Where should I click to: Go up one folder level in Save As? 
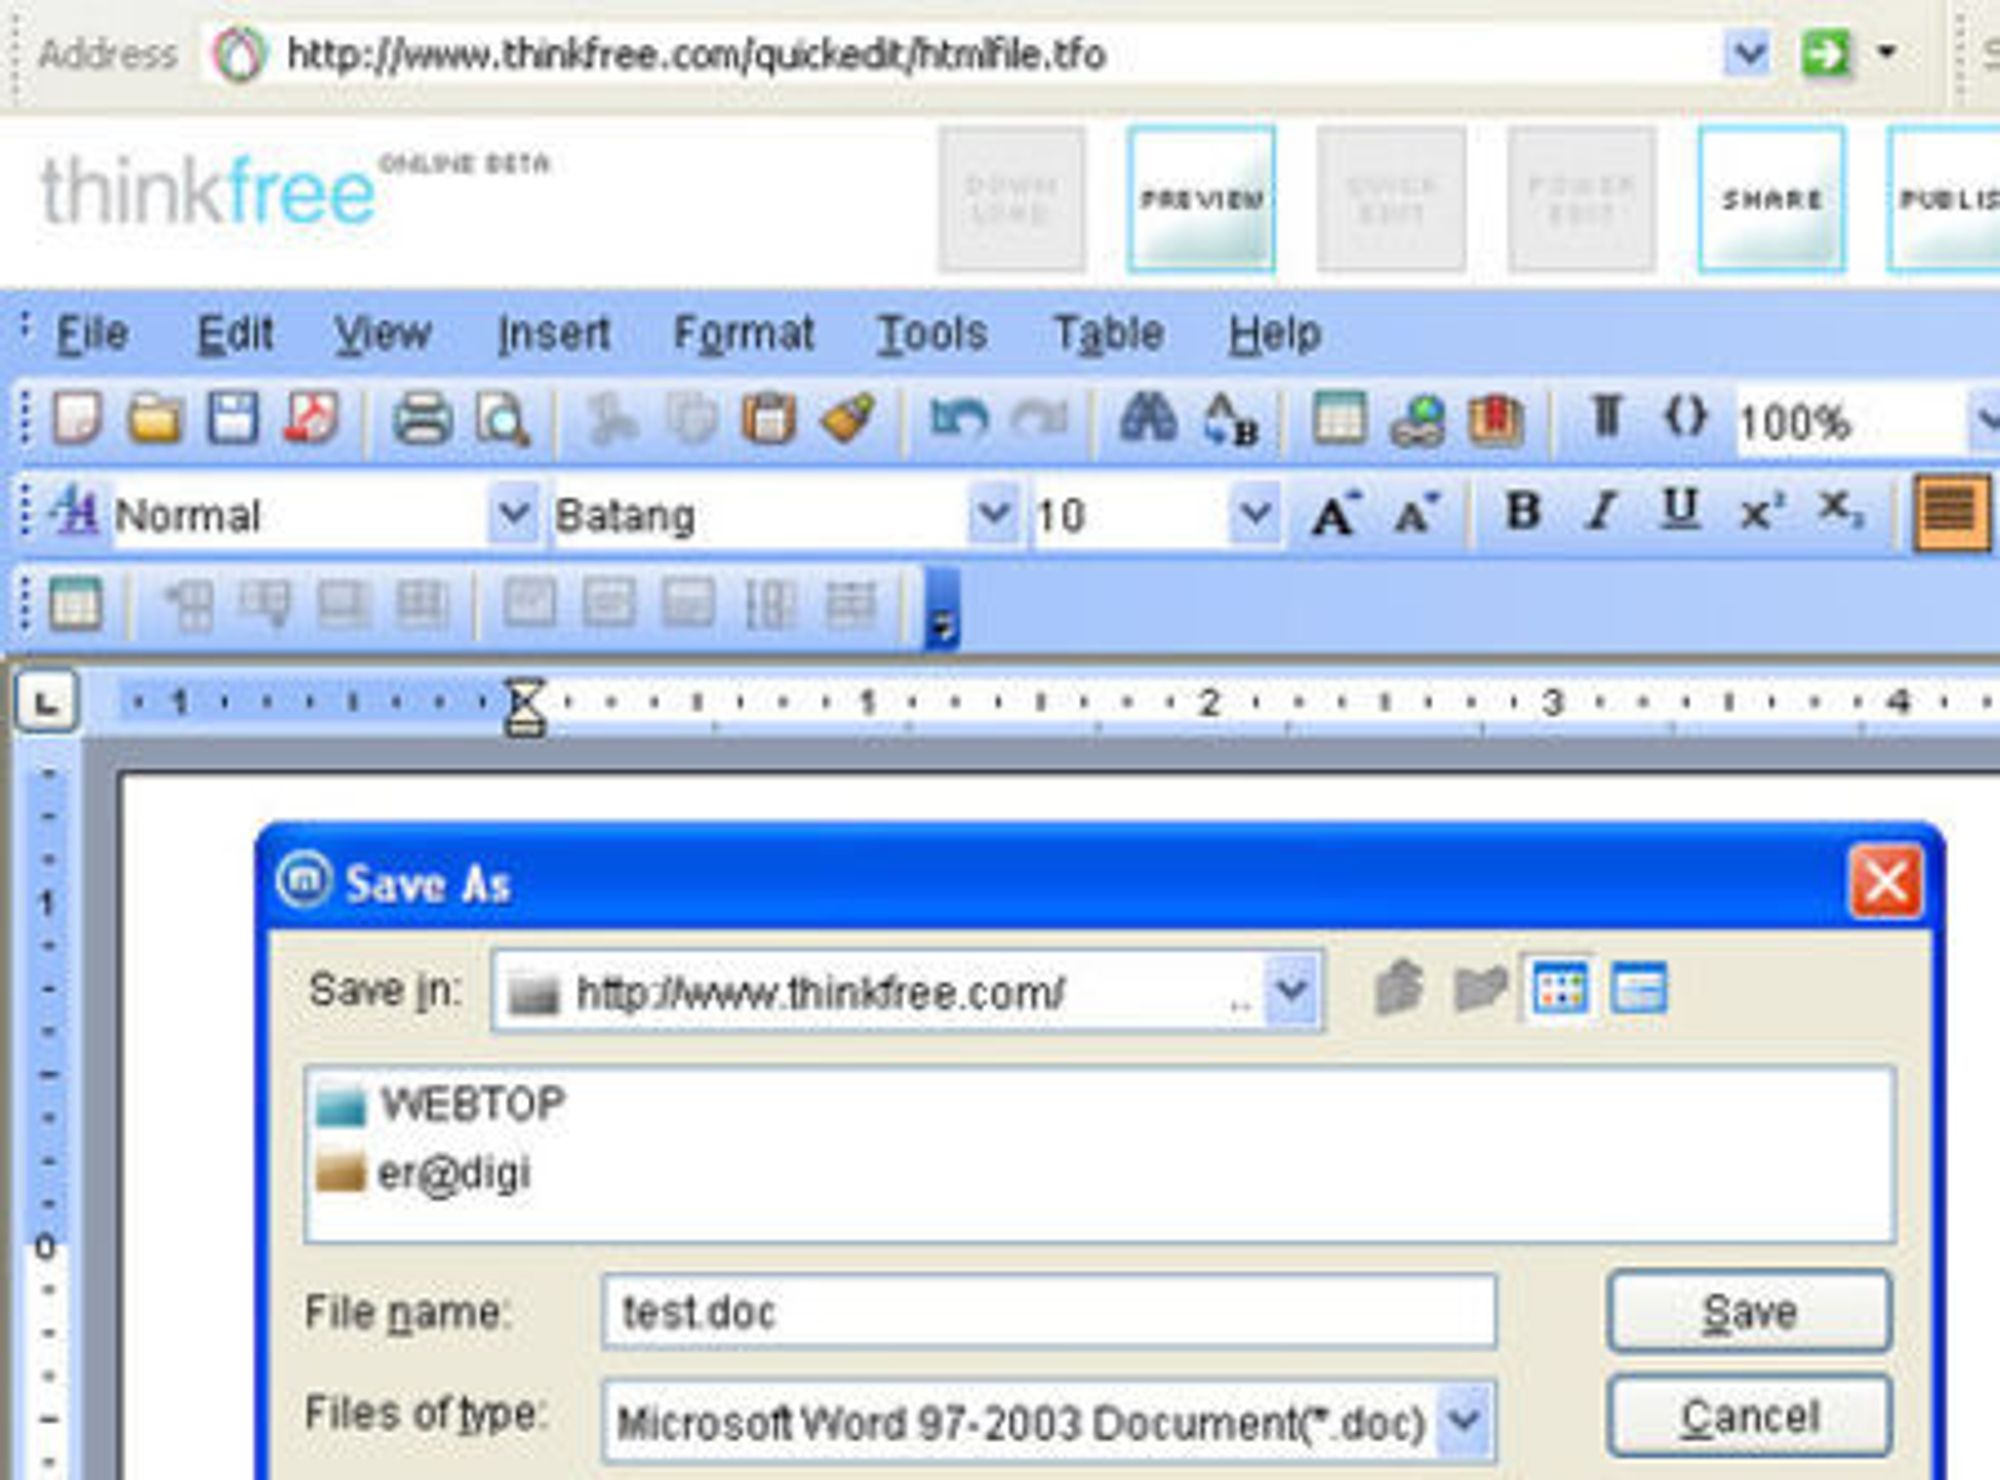pyautogui.click(x=1399, y=988)
